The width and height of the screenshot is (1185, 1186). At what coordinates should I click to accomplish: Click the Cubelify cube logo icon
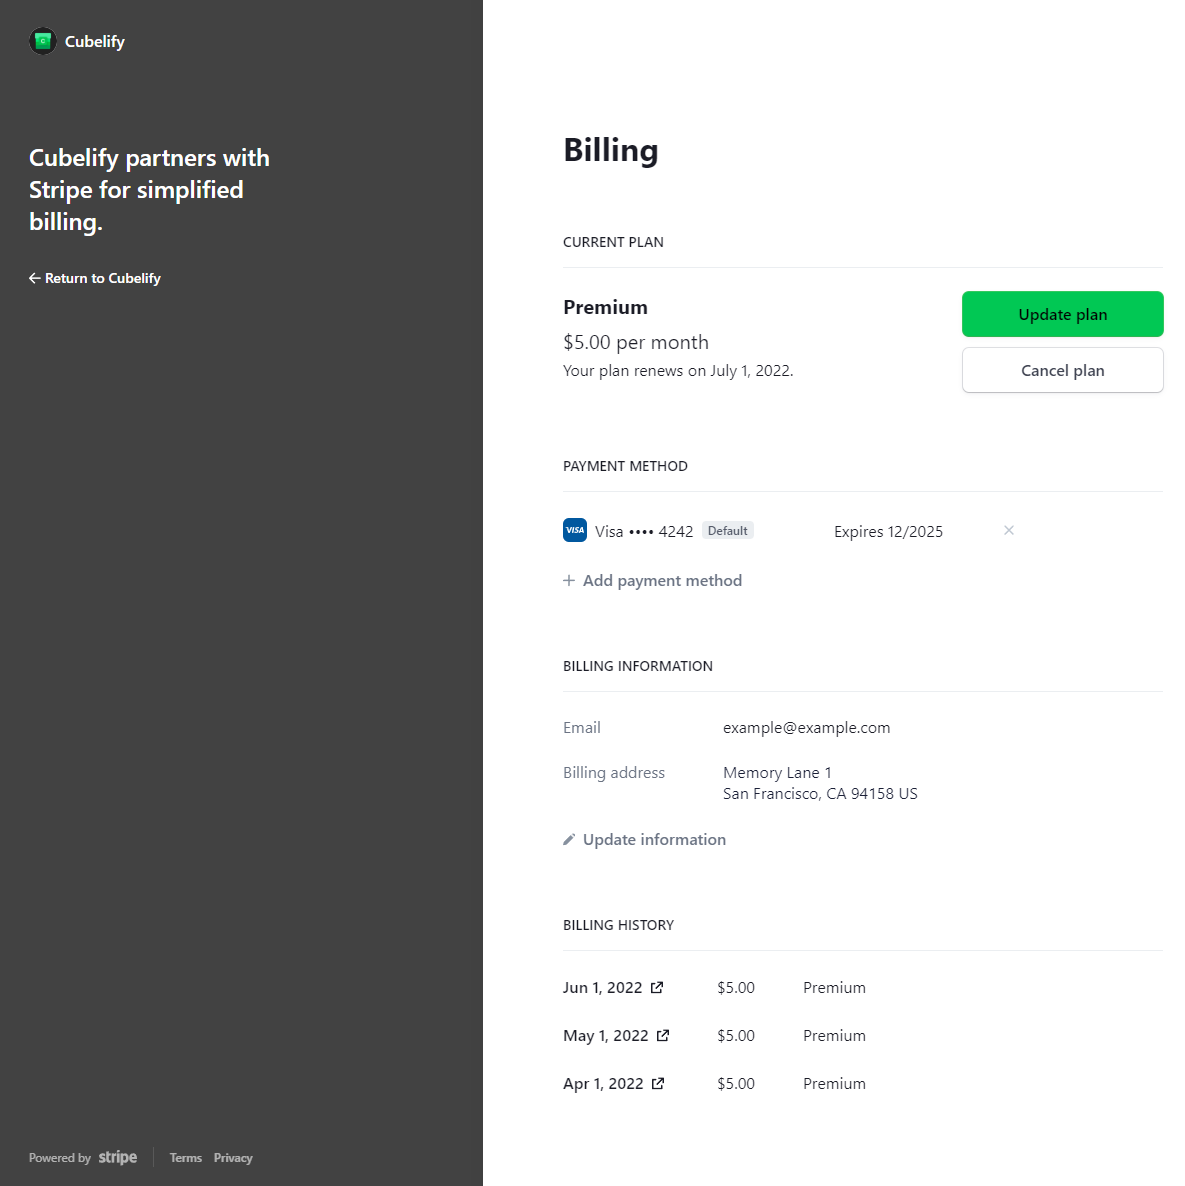[x=43, y=41]
